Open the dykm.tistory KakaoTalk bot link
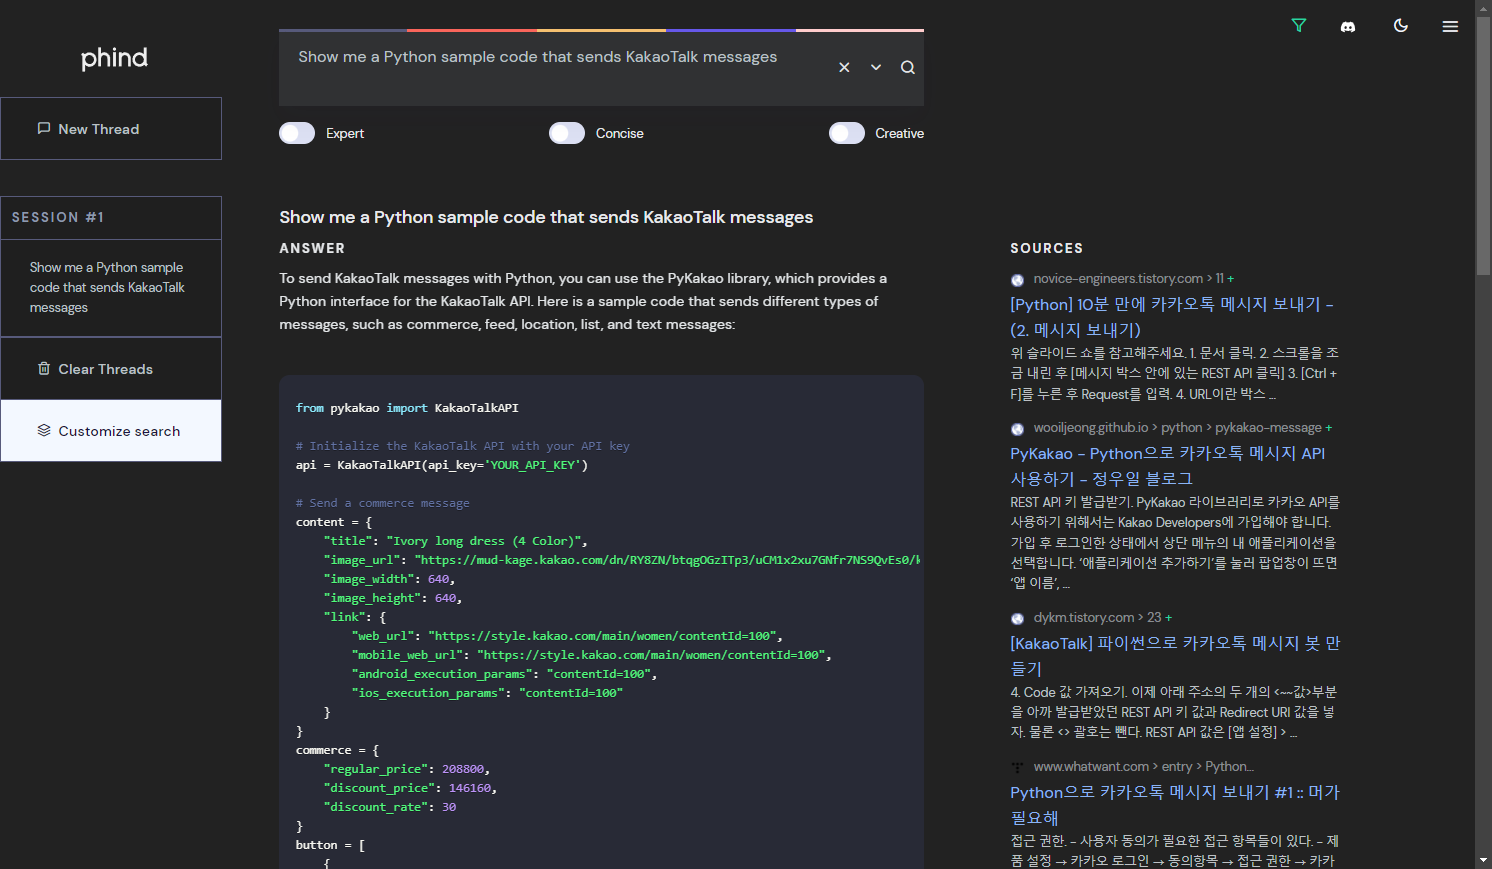Screen dimensions: 1492x869 pos(1175,655)
